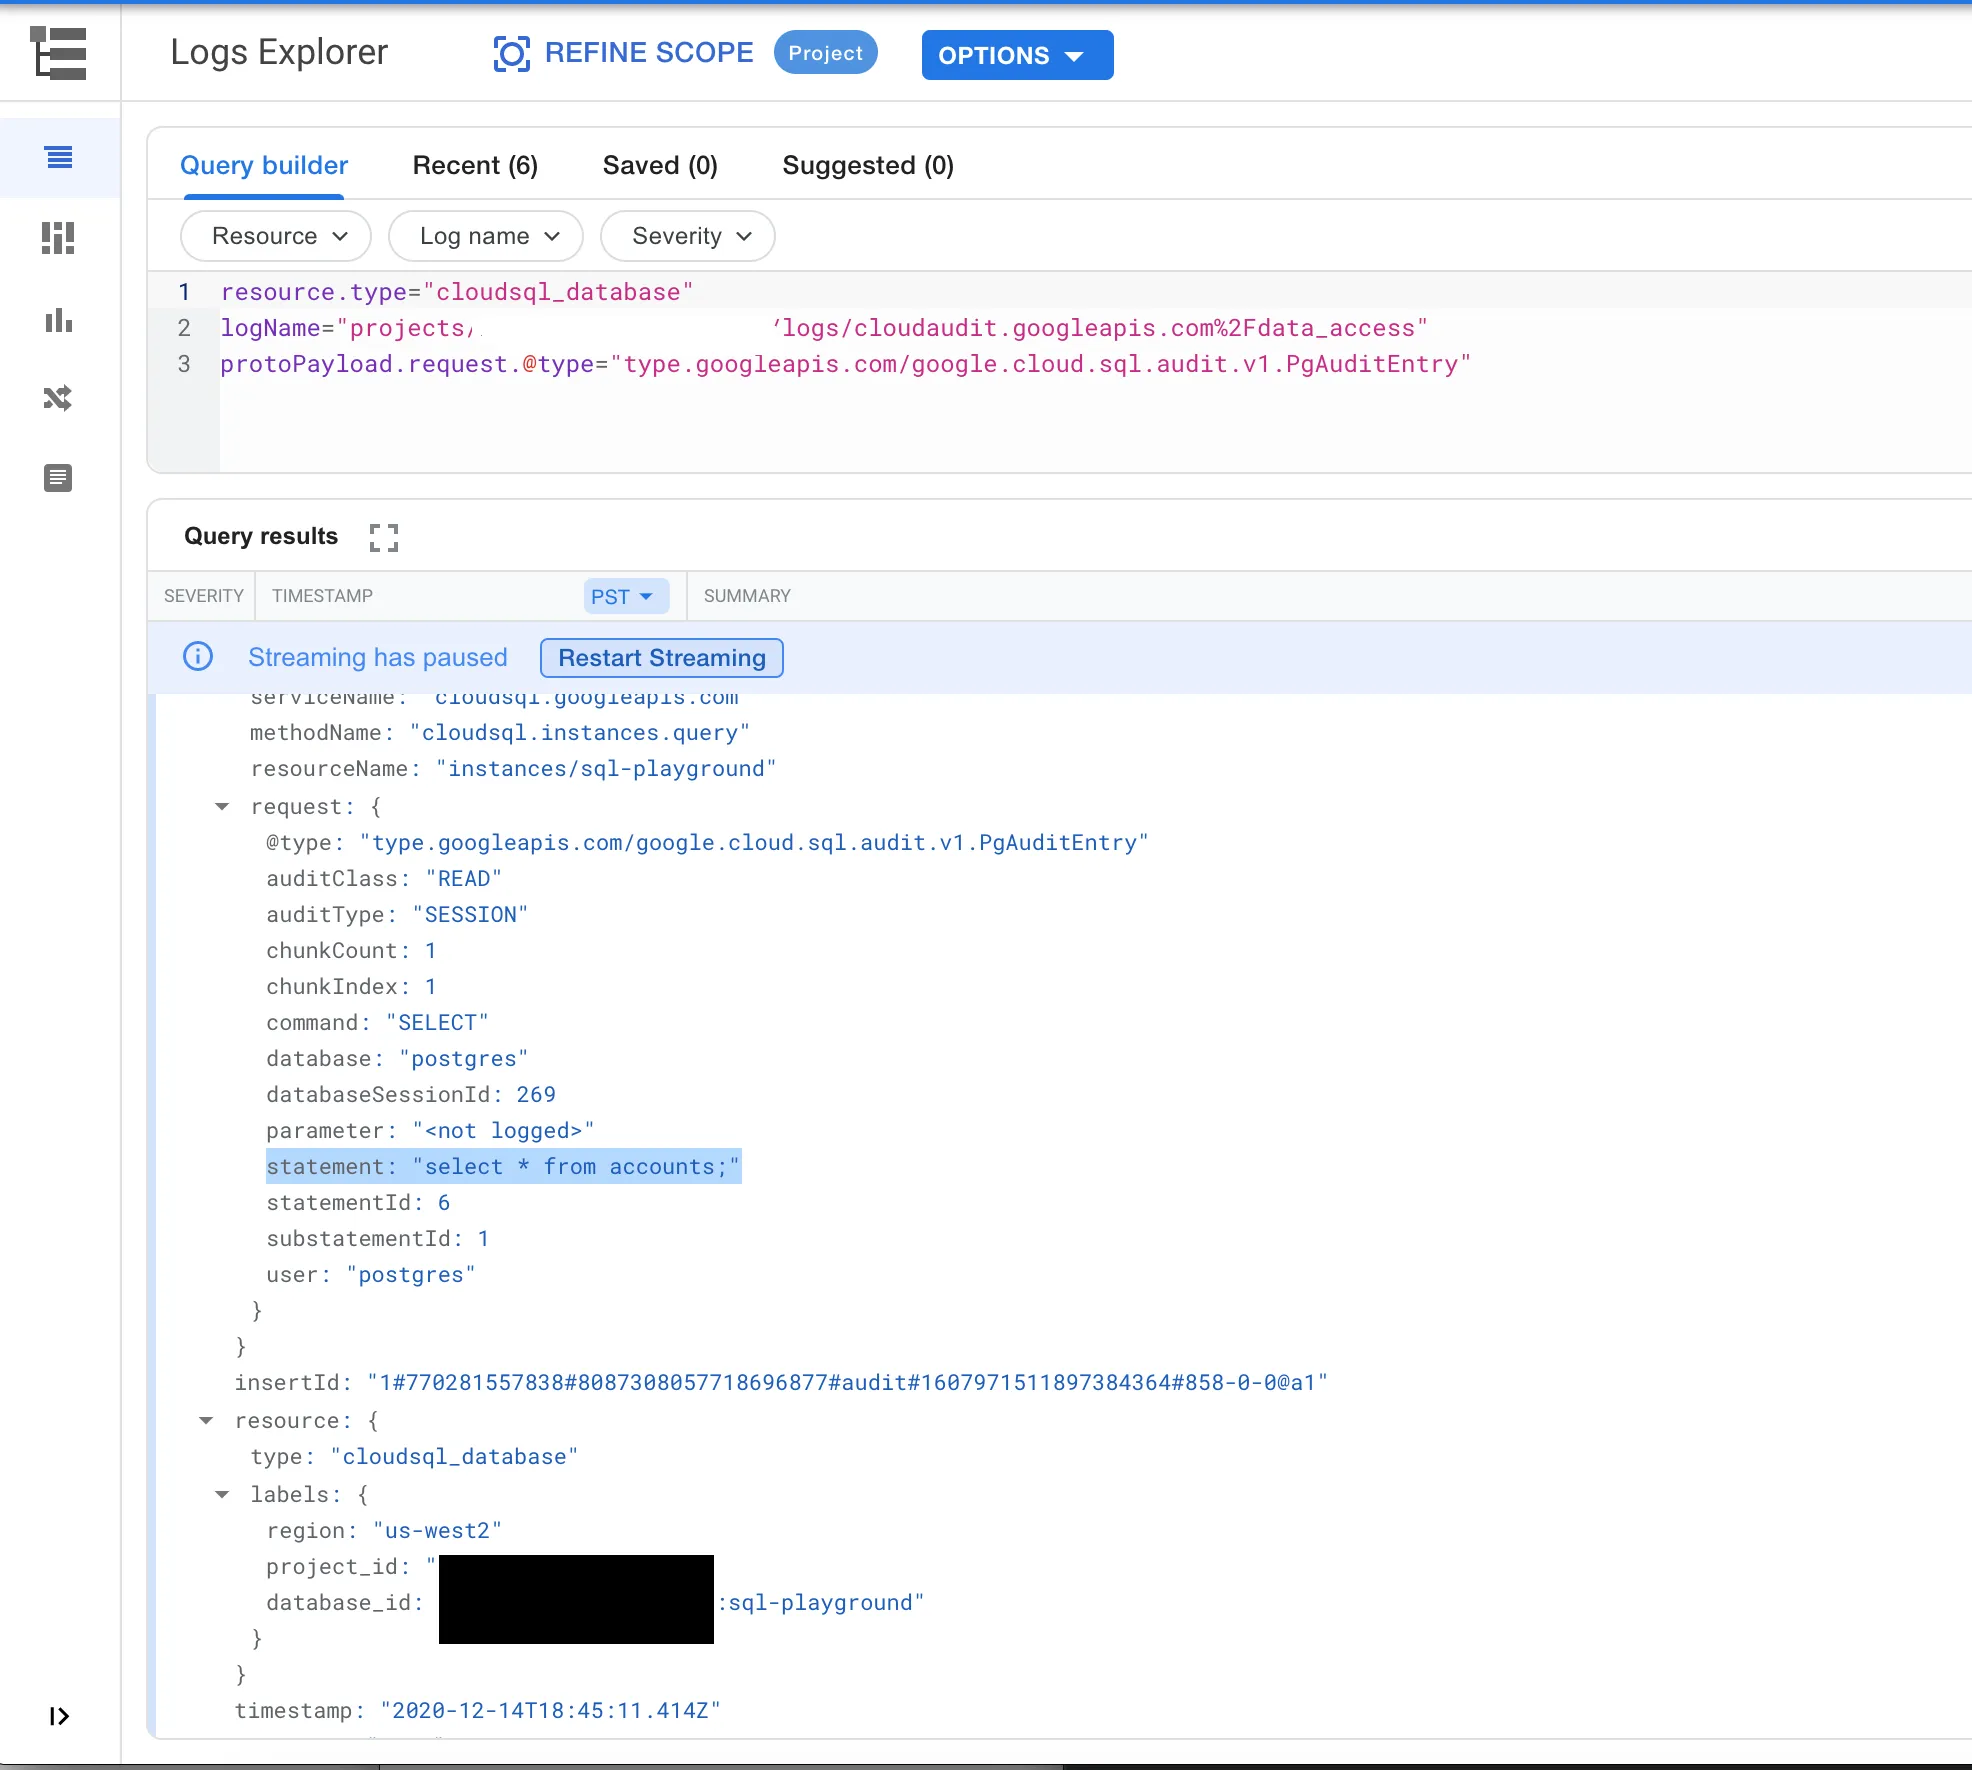
Task: Click the Cloud Logging product icon
Action: [x=58, y=53]
